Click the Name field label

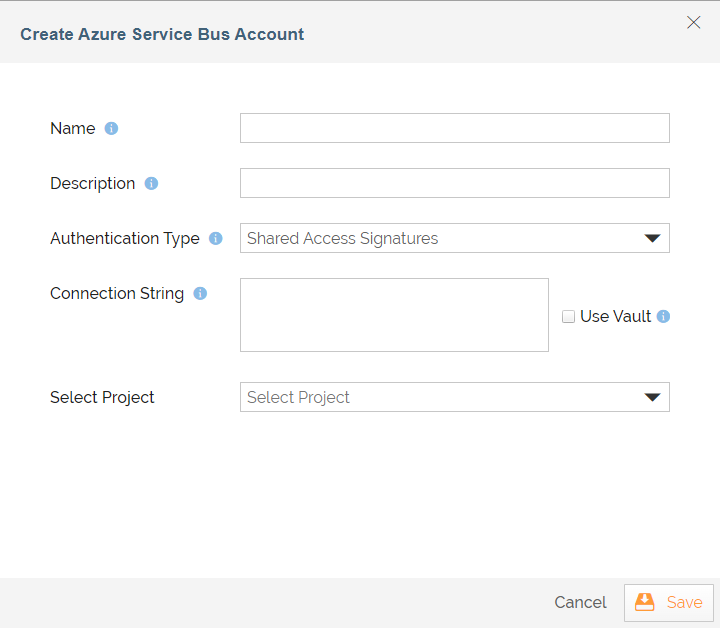(x=73, y=129)
